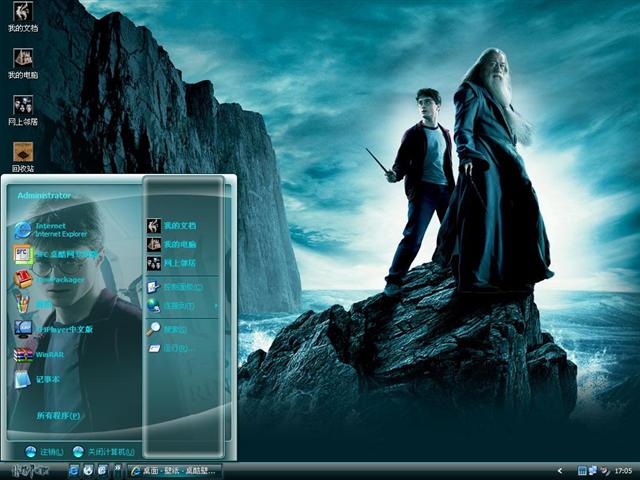Viewport: 640px width, 480px height.
Task: Open 我的文档 desktop icon
Action: click(22, 17)
